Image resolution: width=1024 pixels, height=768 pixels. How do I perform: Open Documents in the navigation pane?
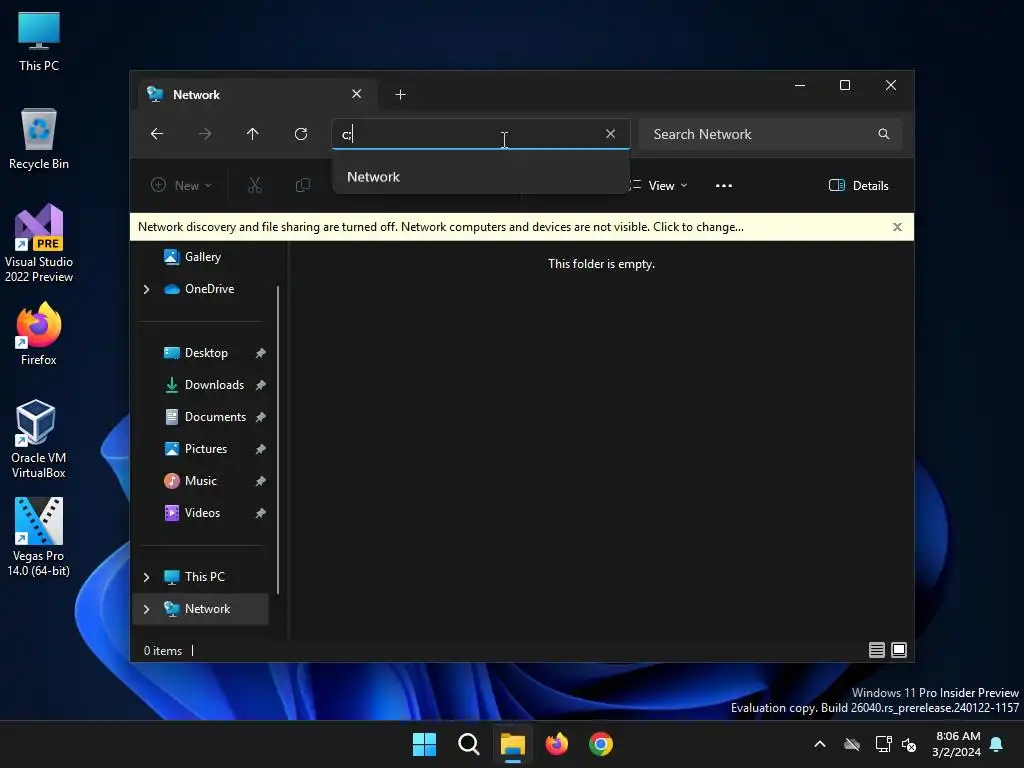click(x=215, y=417)
